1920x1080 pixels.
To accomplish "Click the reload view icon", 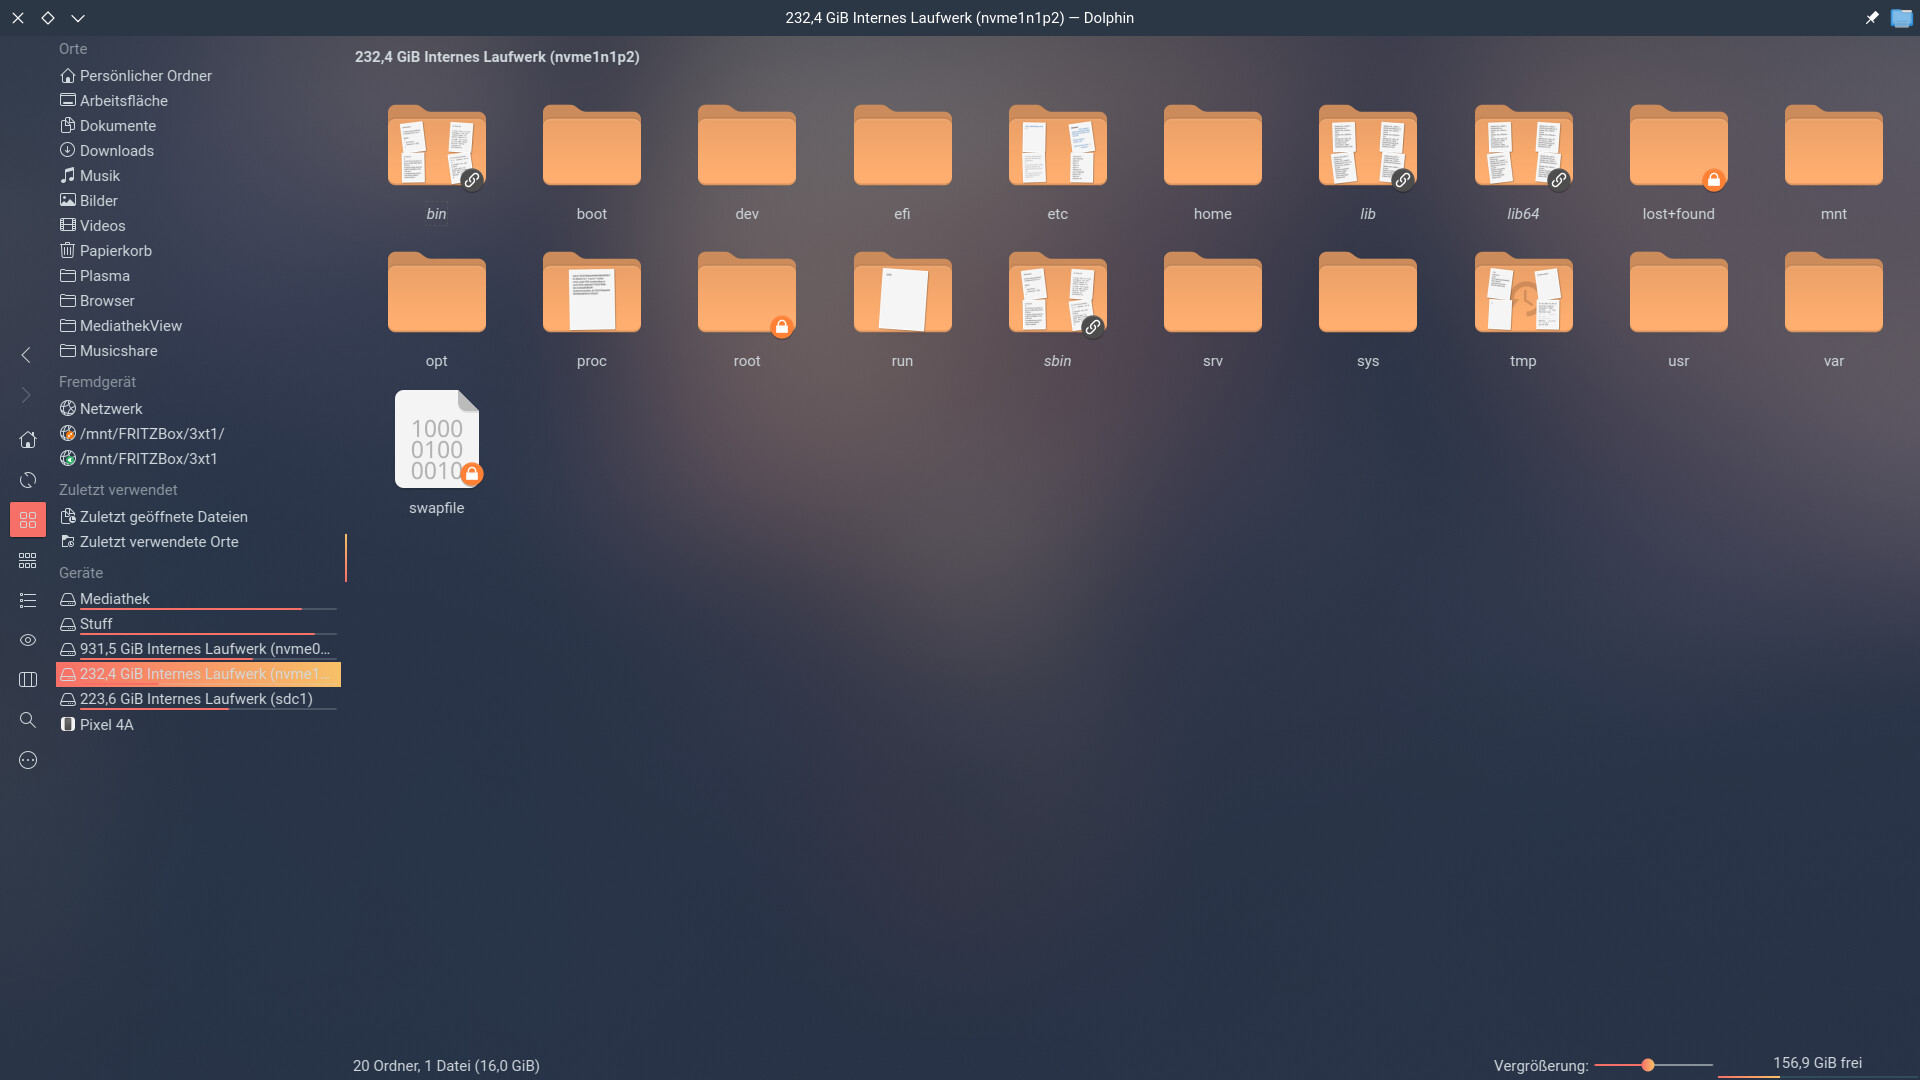I will click(x=27, y=480).
